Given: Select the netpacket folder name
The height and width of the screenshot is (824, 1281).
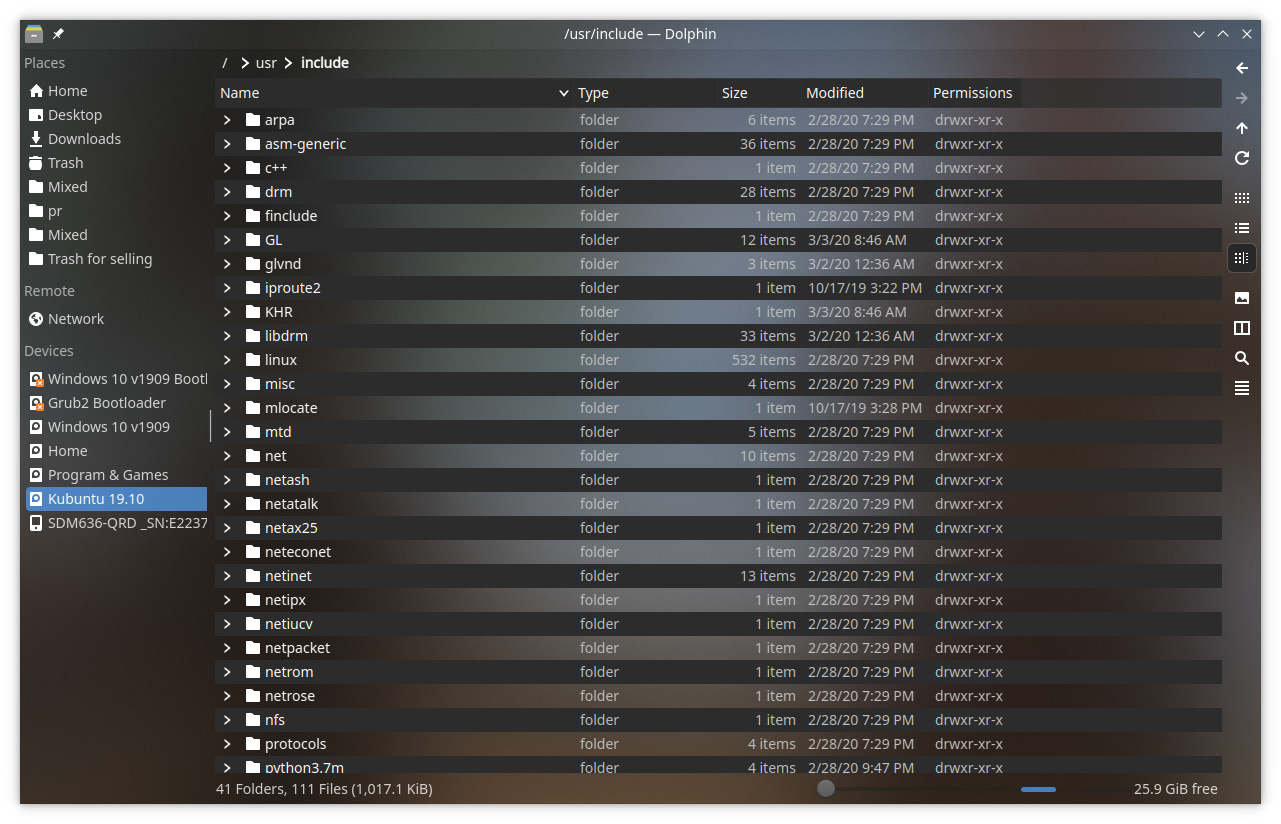Looking at the screenshot, I should click(297, 648).
